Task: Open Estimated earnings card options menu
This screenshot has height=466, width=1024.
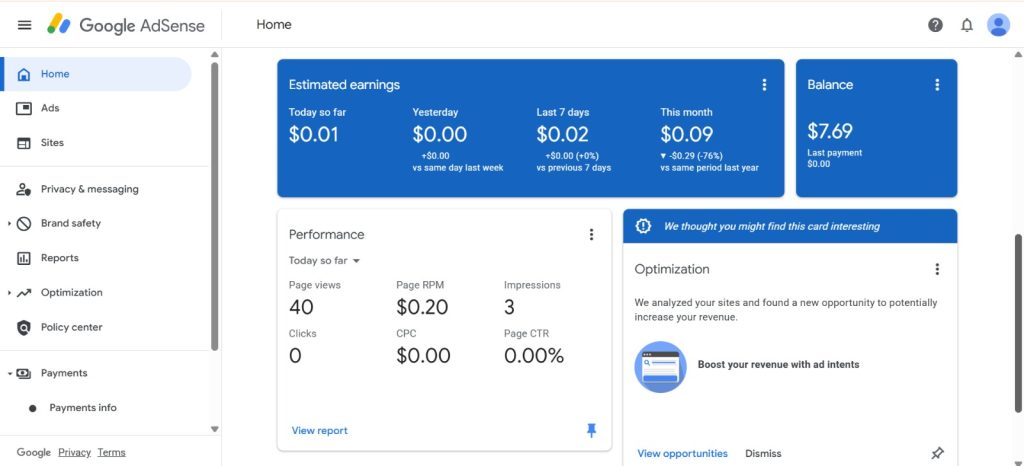Action: (x=764, y=85)
